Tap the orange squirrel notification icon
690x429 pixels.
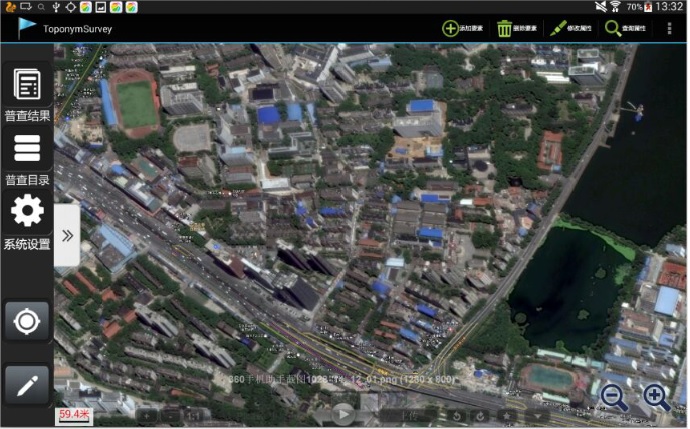[x=11, y=7]
